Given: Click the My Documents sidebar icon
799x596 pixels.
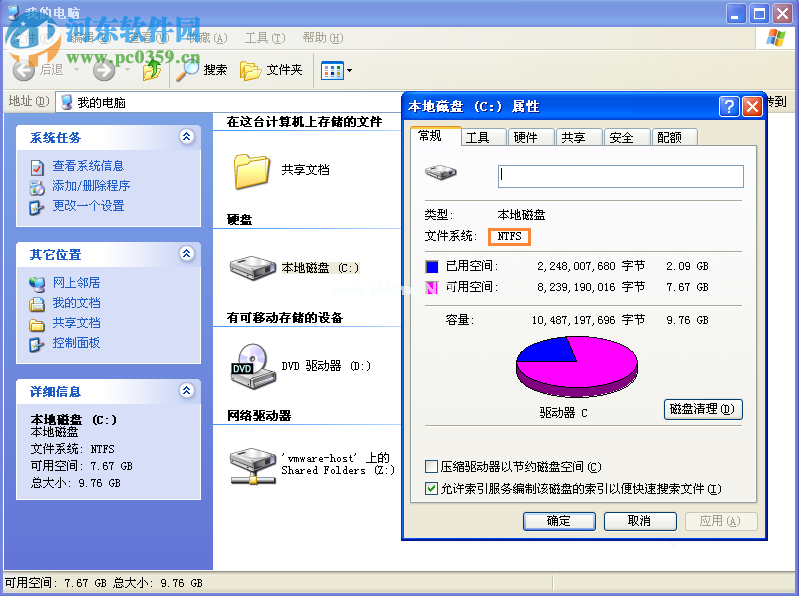Looking at the screenshot, I should pos(37,304).
